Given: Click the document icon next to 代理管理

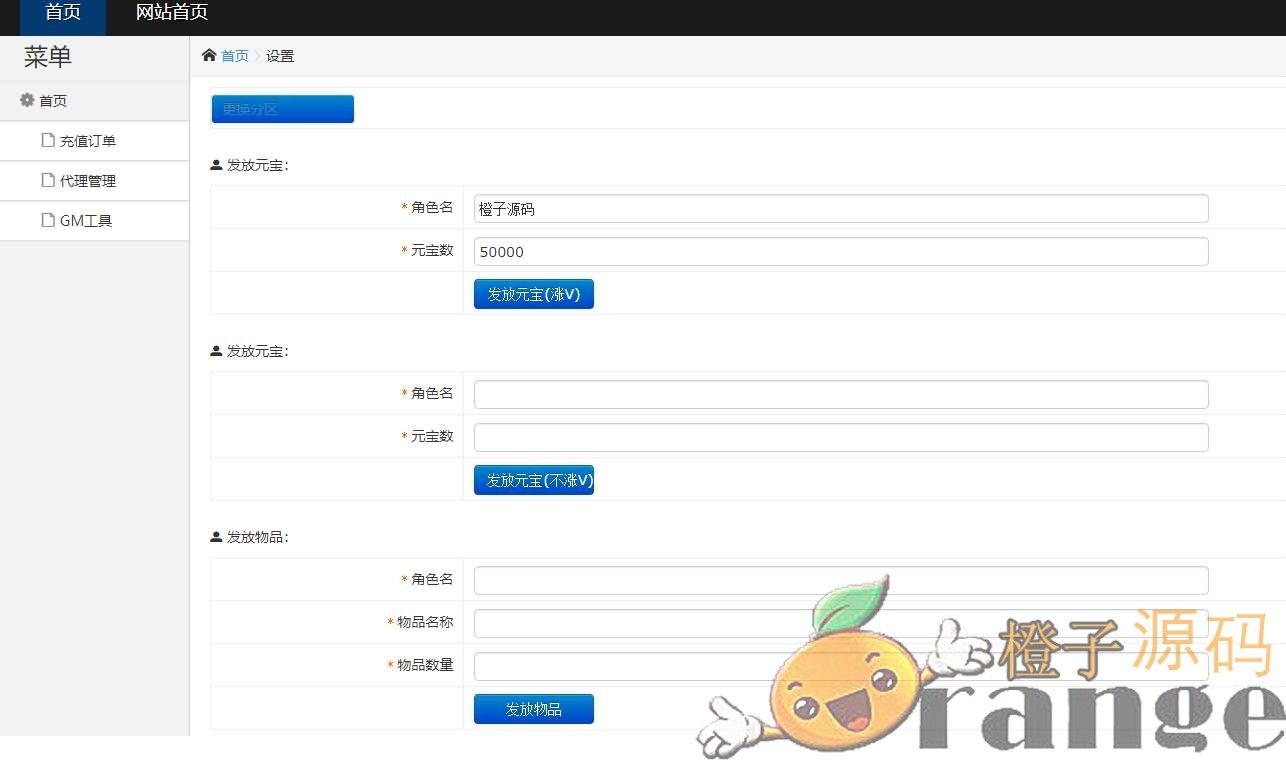Looking at the screenshot, I should pyautogui.click(x=47, y=180).
